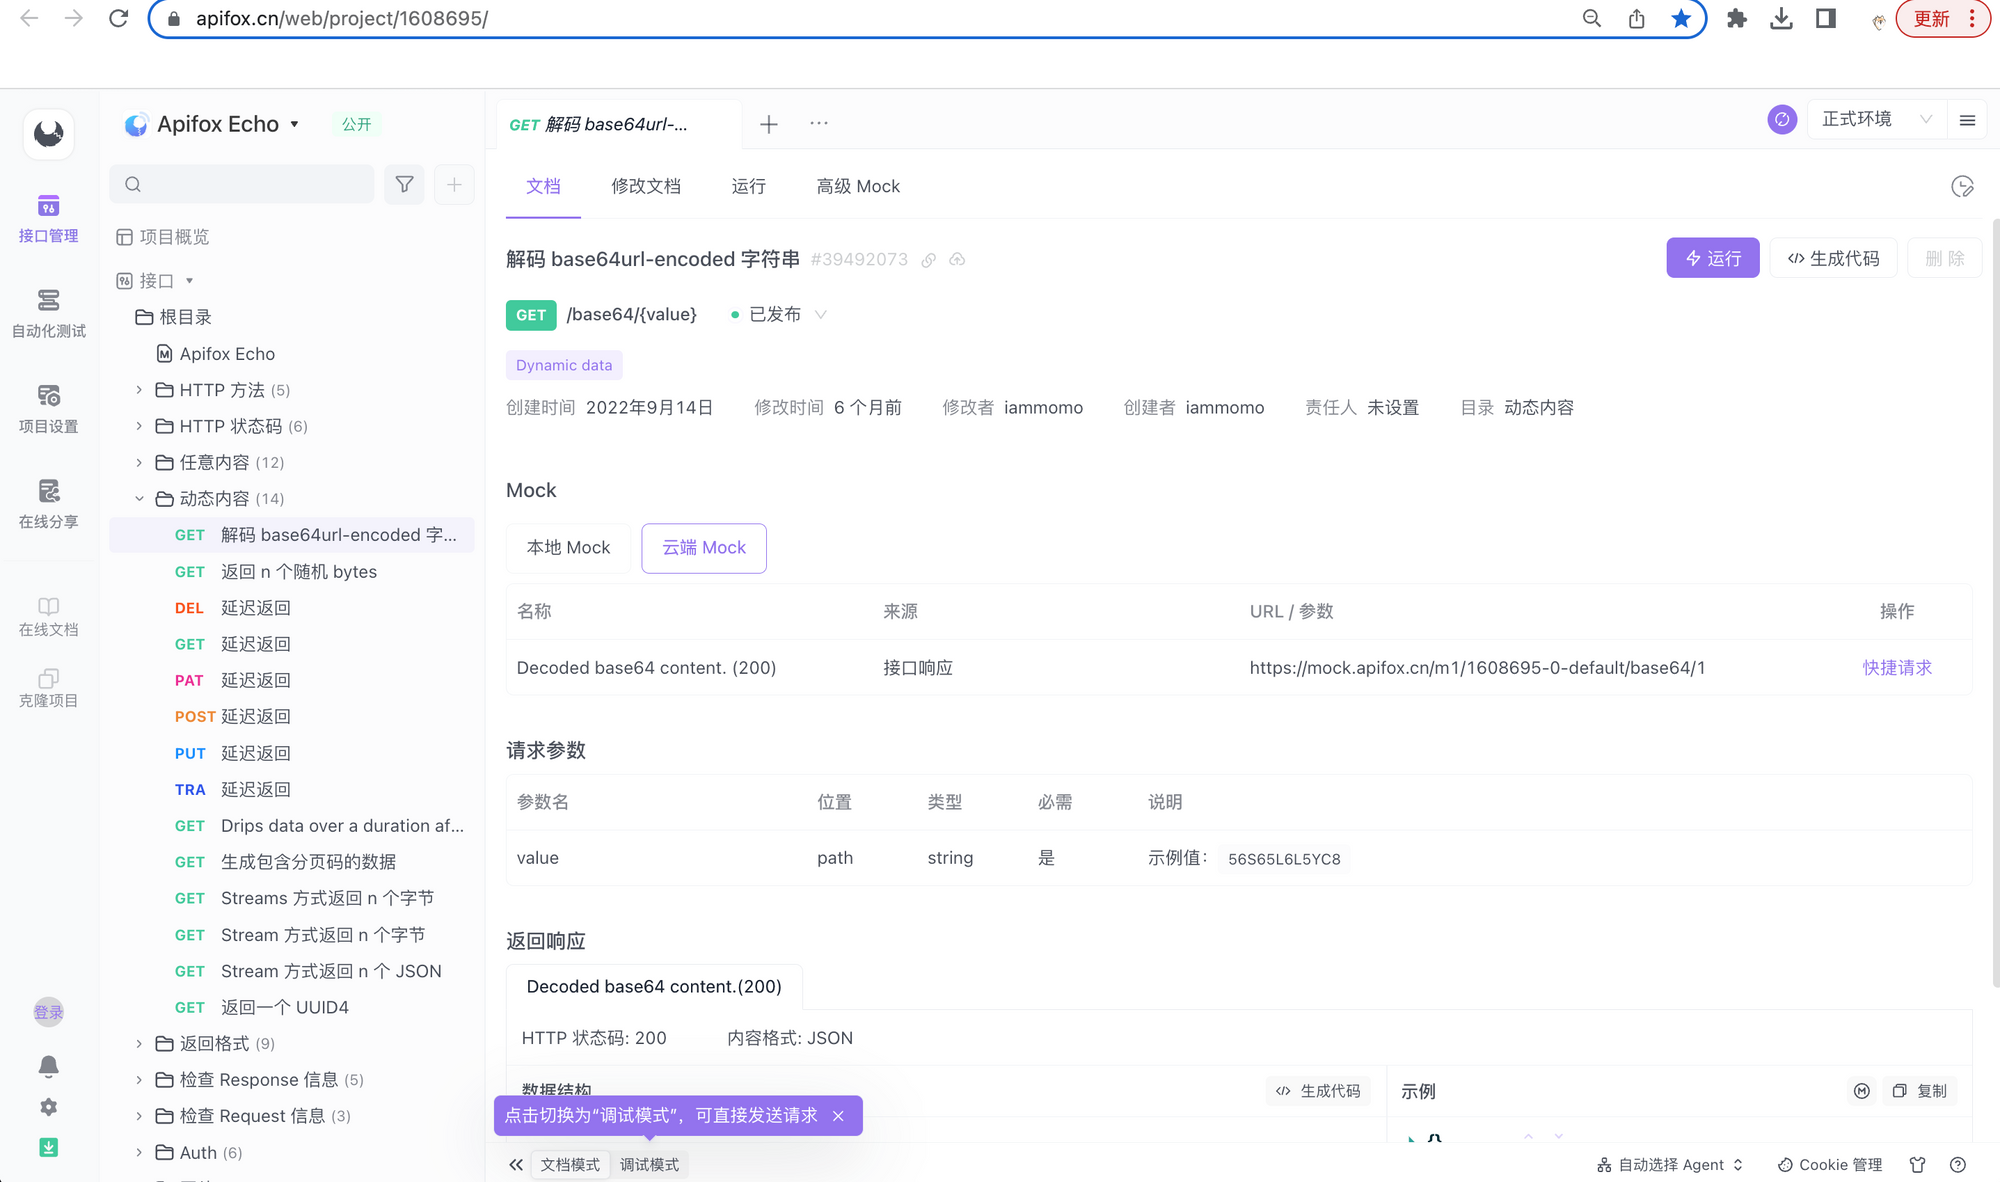Open the 自动选择 Agent selector
Viewport: 2000px width, 1182px height.
click(x=1670, y=1165)
